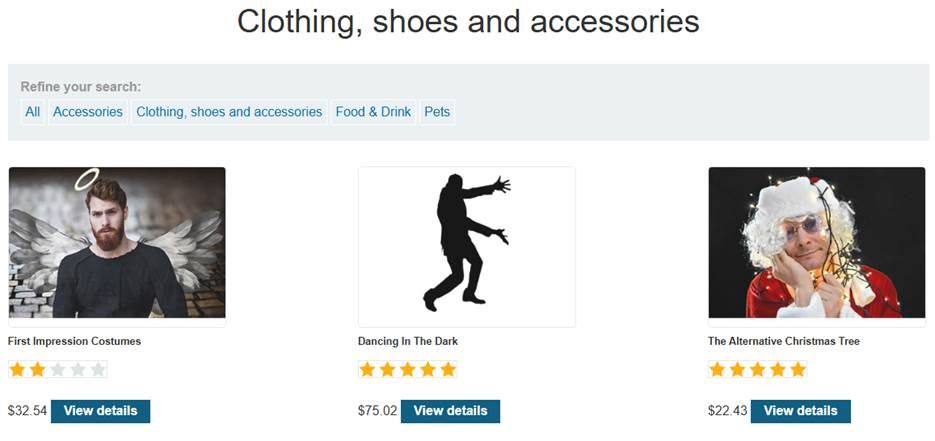View details for First Impression Costumes
The height and width of the screenshot is (441, 935).
point(100,411)
